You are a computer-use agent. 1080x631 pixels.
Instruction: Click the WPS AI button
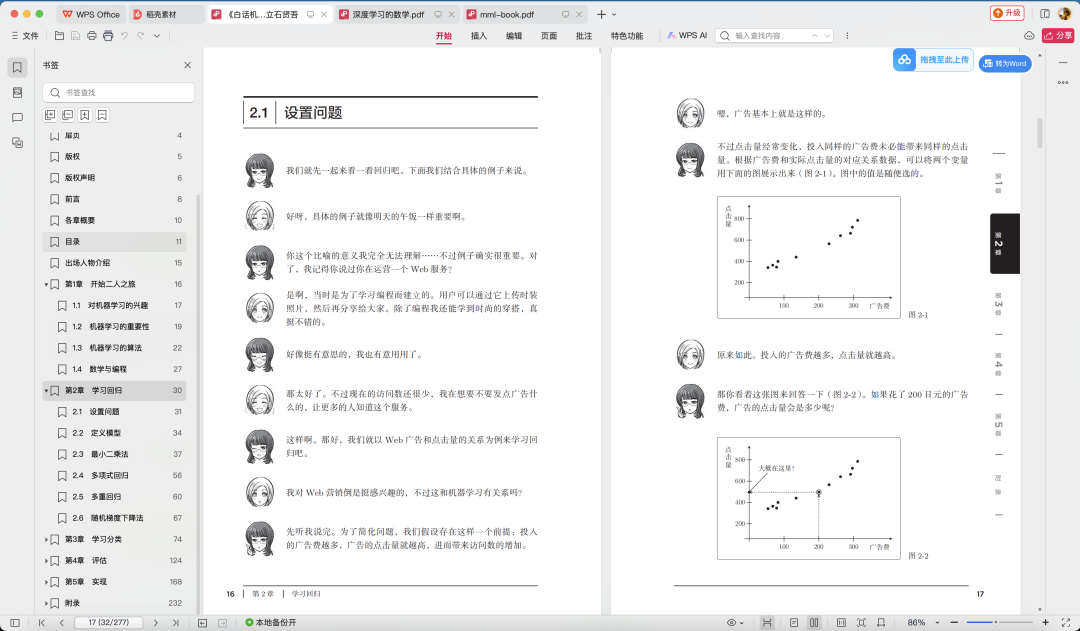[x=687, y=35]
